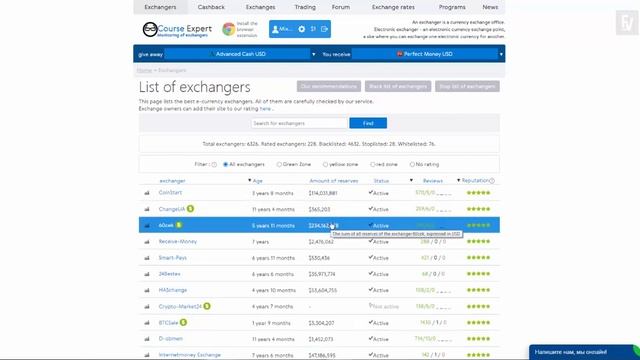
Task: Open the Exchangers top menu tab
Action: [160, 7]
